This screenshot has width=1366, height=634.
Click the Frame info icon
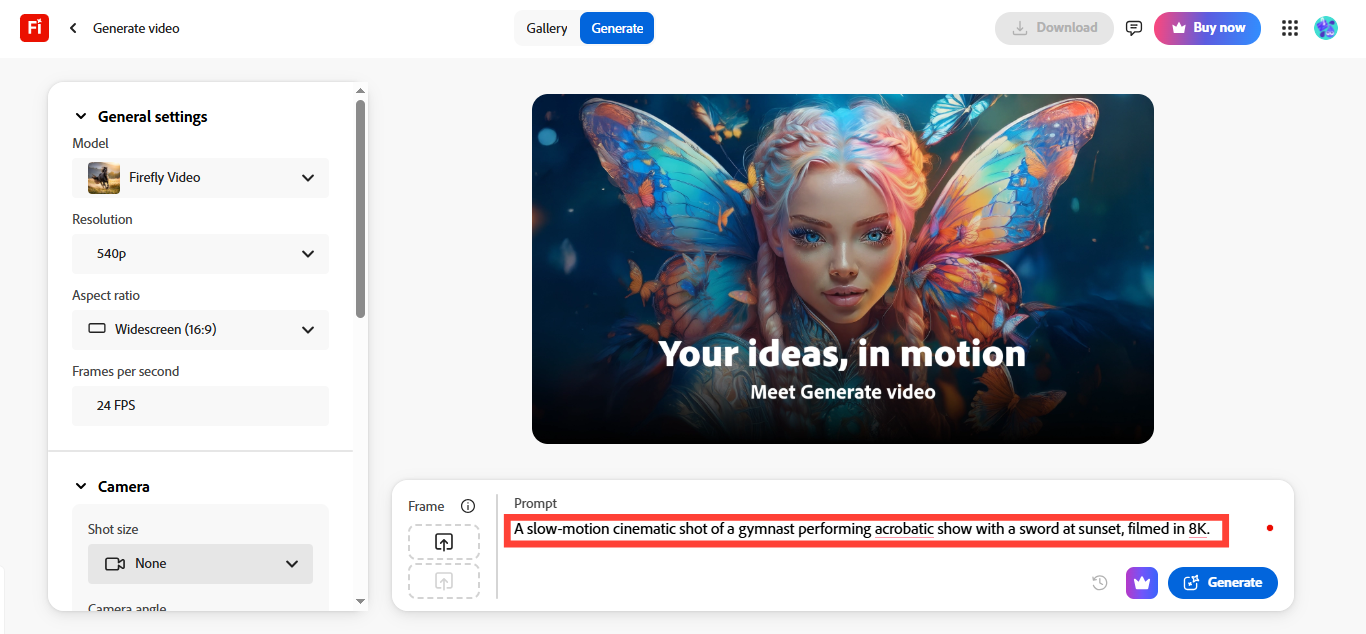(x=468, y=505)
